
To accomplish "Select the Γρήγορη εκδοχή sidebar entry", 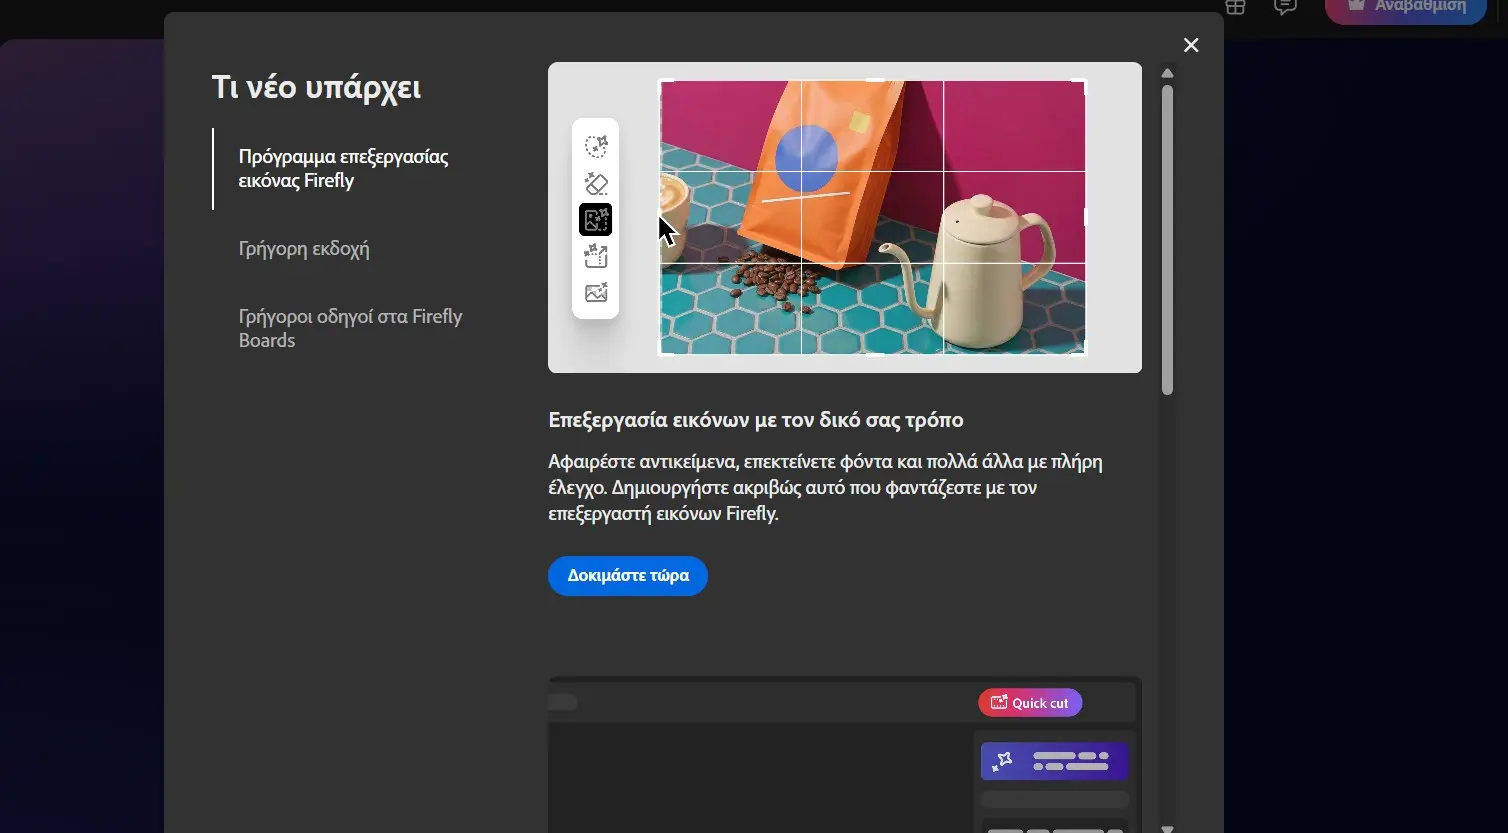I will point(303,248).
